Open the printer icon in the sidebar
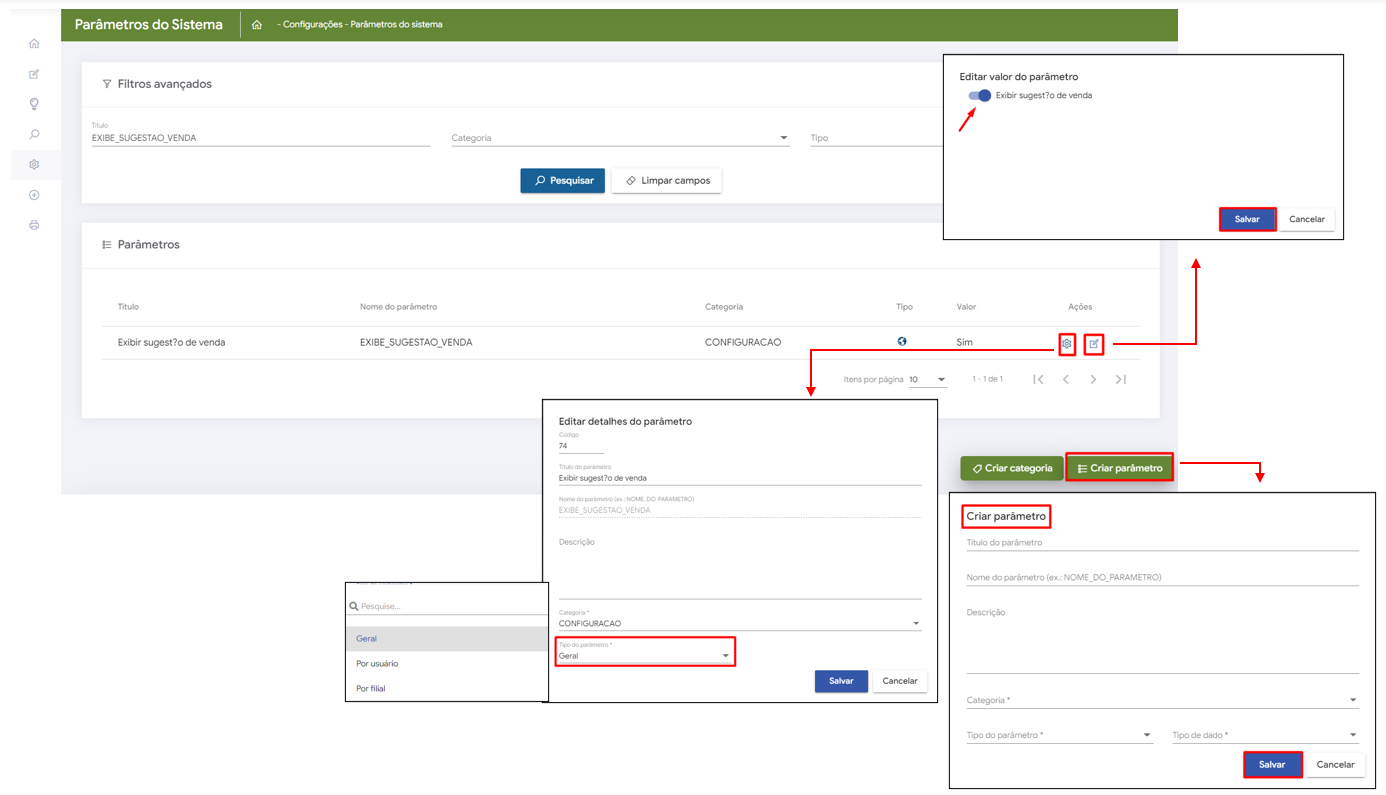Image resolution: width=1386 pixels, height=795 pixels. tap(34, 225)
